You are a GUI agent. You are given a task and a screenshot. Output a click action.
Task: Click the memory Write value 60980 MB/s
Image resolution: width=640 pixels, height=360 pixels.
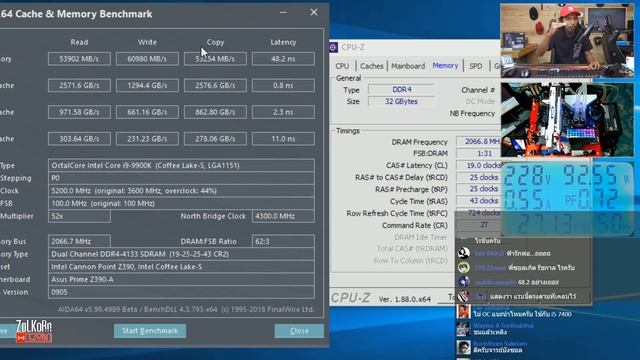pyautogui.click(x=147, y=59)
